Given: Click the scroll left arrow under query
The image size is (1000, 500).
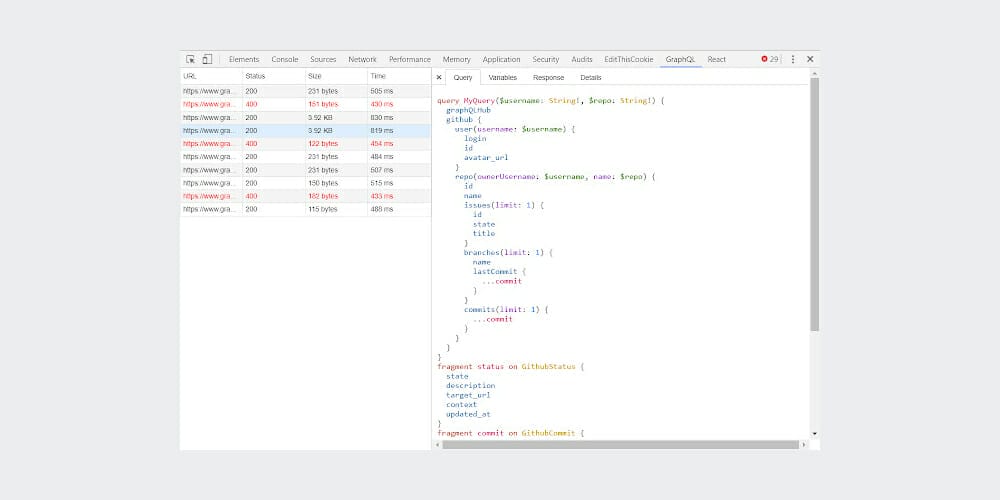Looking at the screenshot, I should (x=437, y=445).
